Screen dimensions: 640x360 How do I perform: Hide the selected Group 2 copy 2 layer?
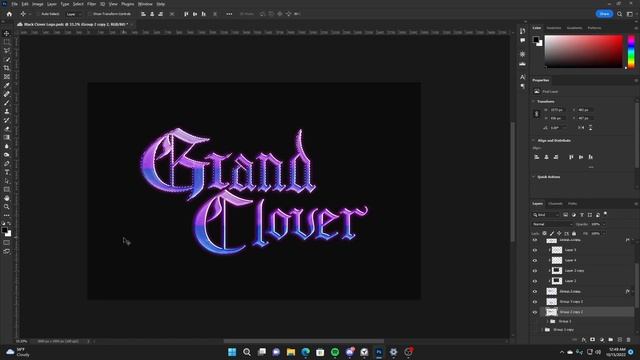[535, 312]
